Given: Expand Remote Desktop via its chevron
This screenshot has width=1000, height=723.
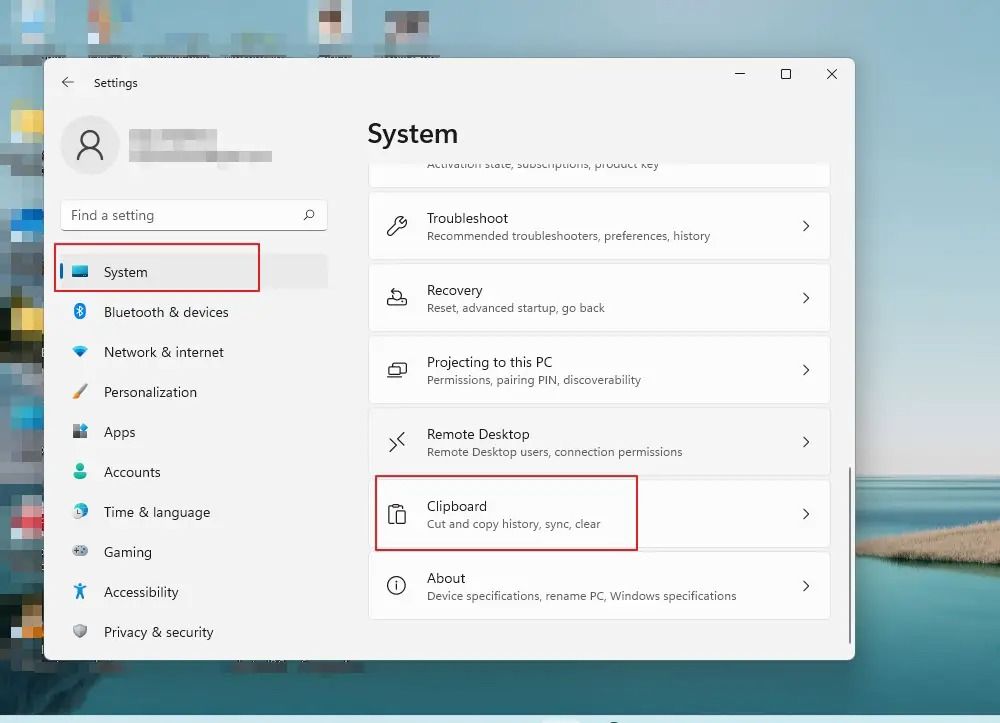Looking at the screenshot, I should coord(806,441).
